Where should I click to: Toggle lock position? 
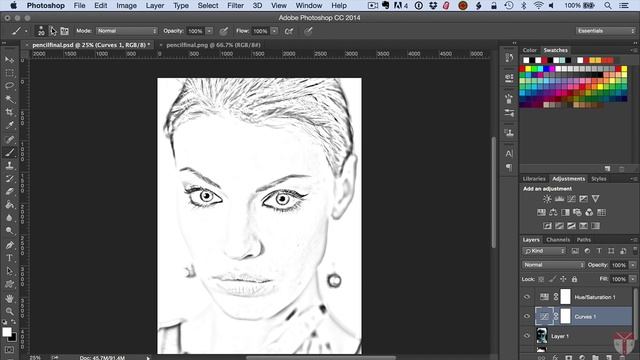(563, 279)
